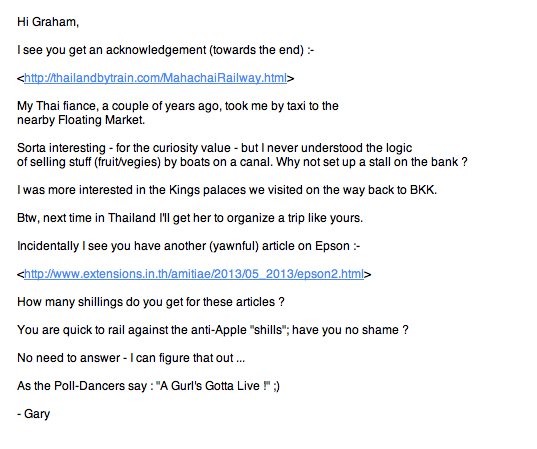Click the 'My Thai fiance' sentence line

(178, 106)
